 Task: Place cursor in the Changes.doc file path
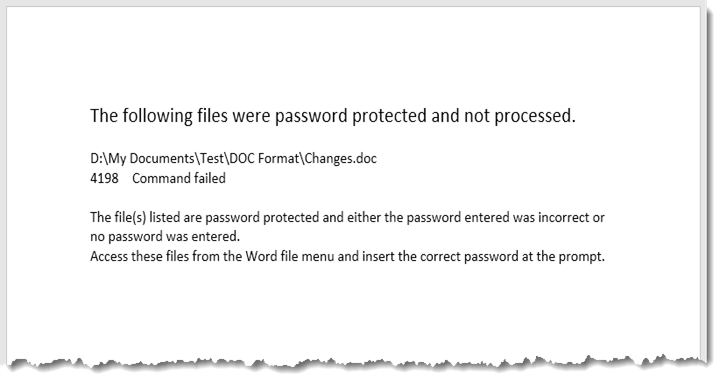tap(233, 159)
